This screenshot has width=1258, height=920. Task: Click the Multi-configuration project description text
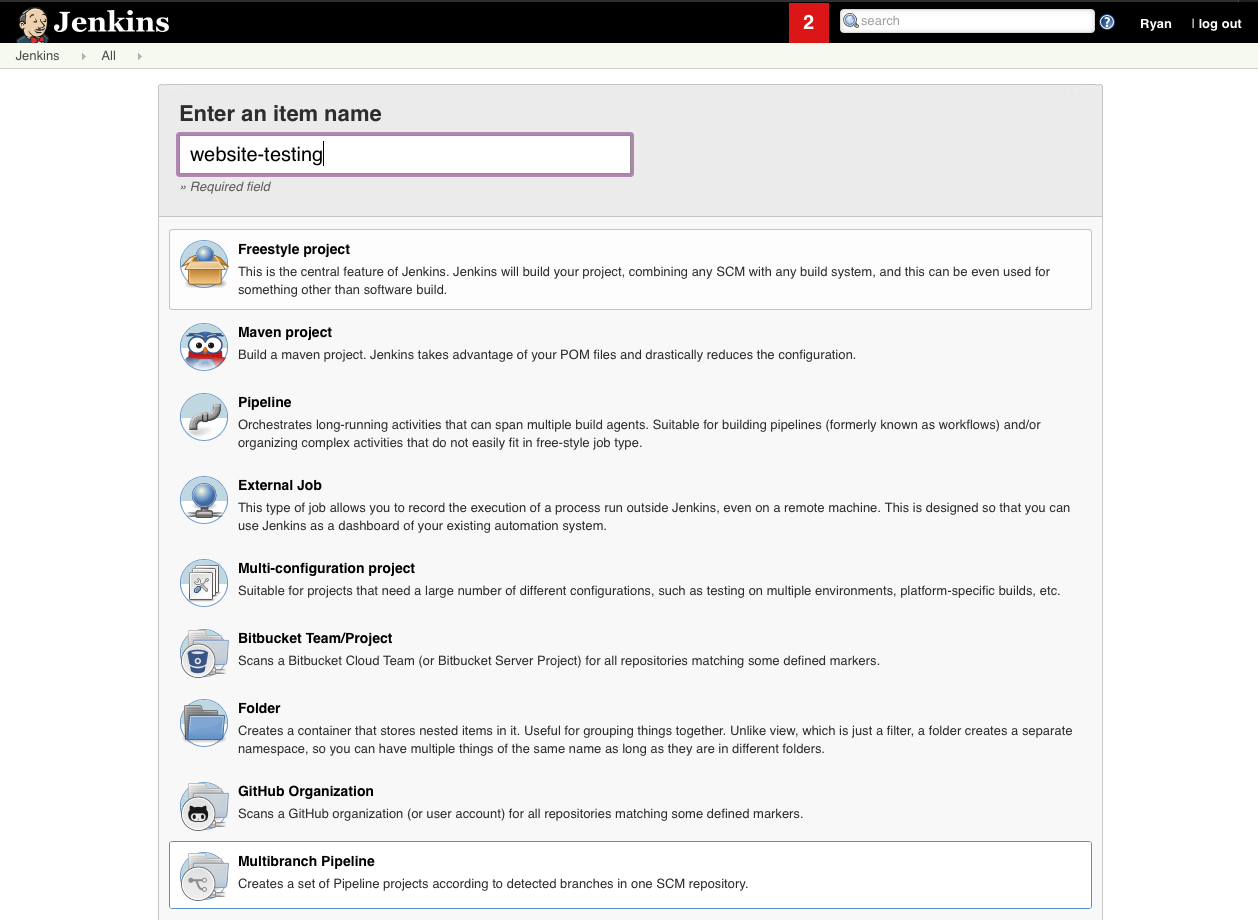[x=649, y=591]
